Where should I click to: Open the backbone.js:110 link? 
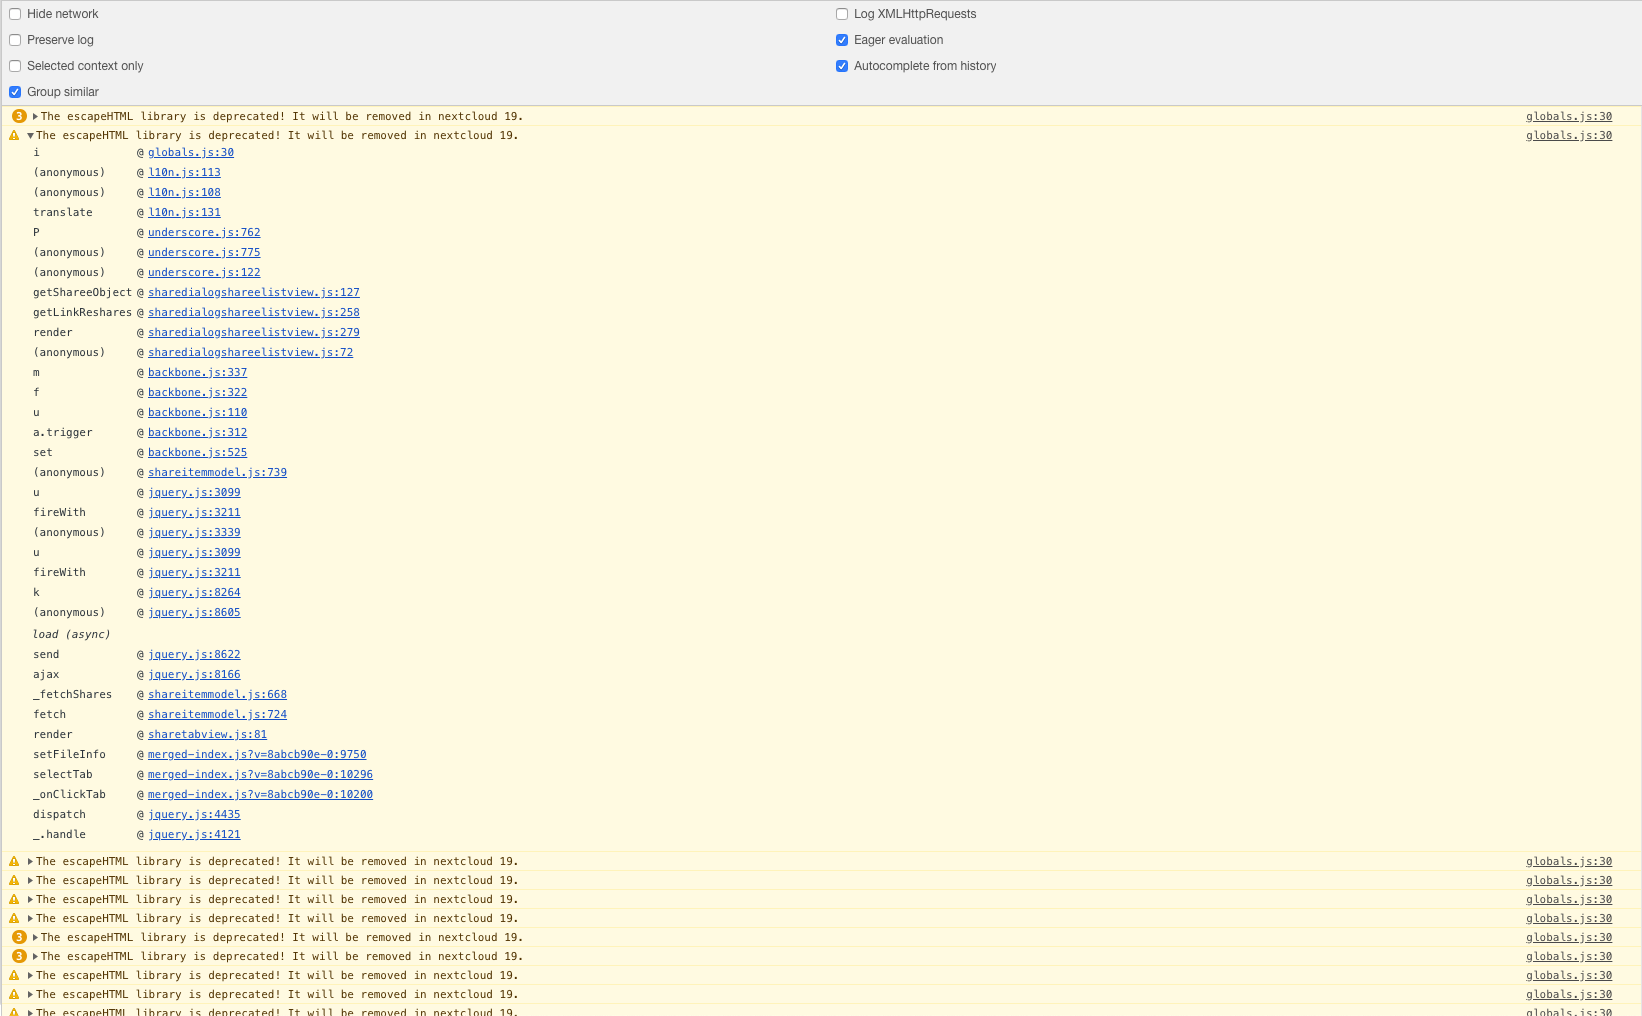197,412
